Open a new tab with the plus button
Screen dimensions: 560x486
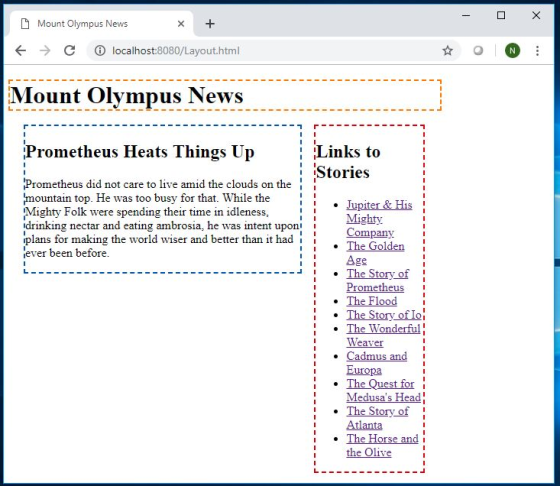[x=210, y=24]
